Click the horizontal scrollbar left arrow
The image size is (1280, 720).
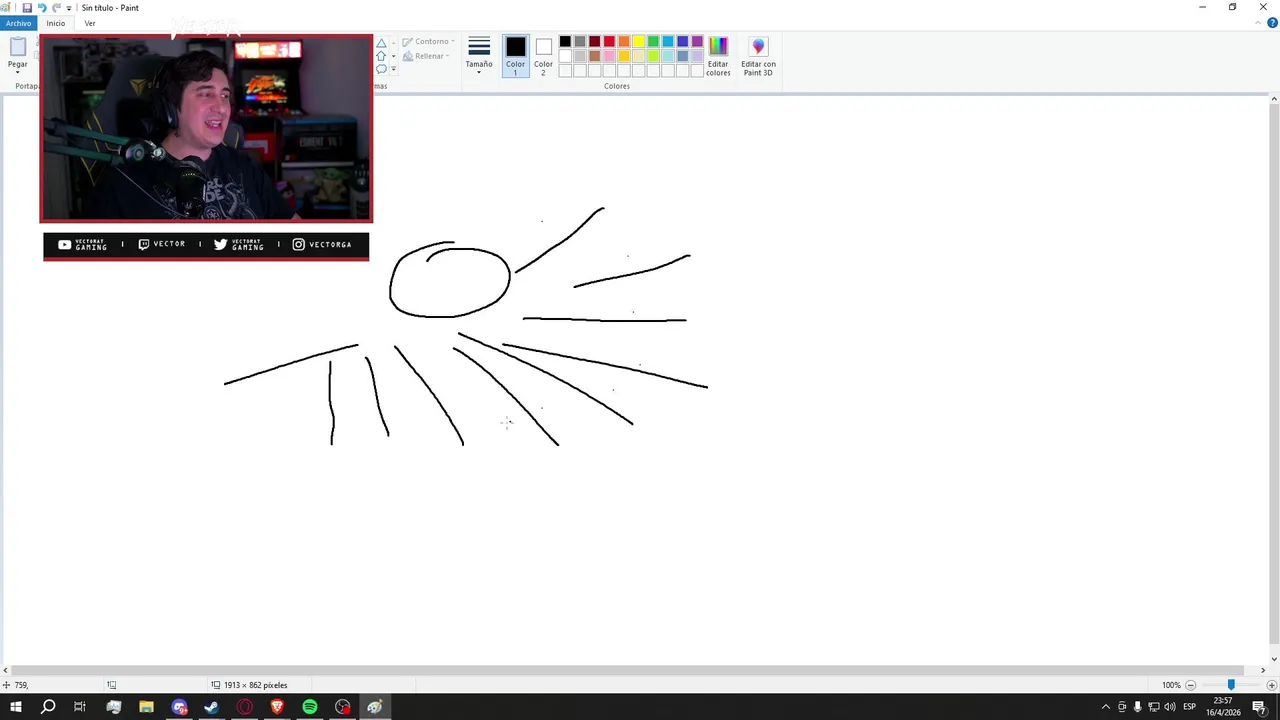6,670
